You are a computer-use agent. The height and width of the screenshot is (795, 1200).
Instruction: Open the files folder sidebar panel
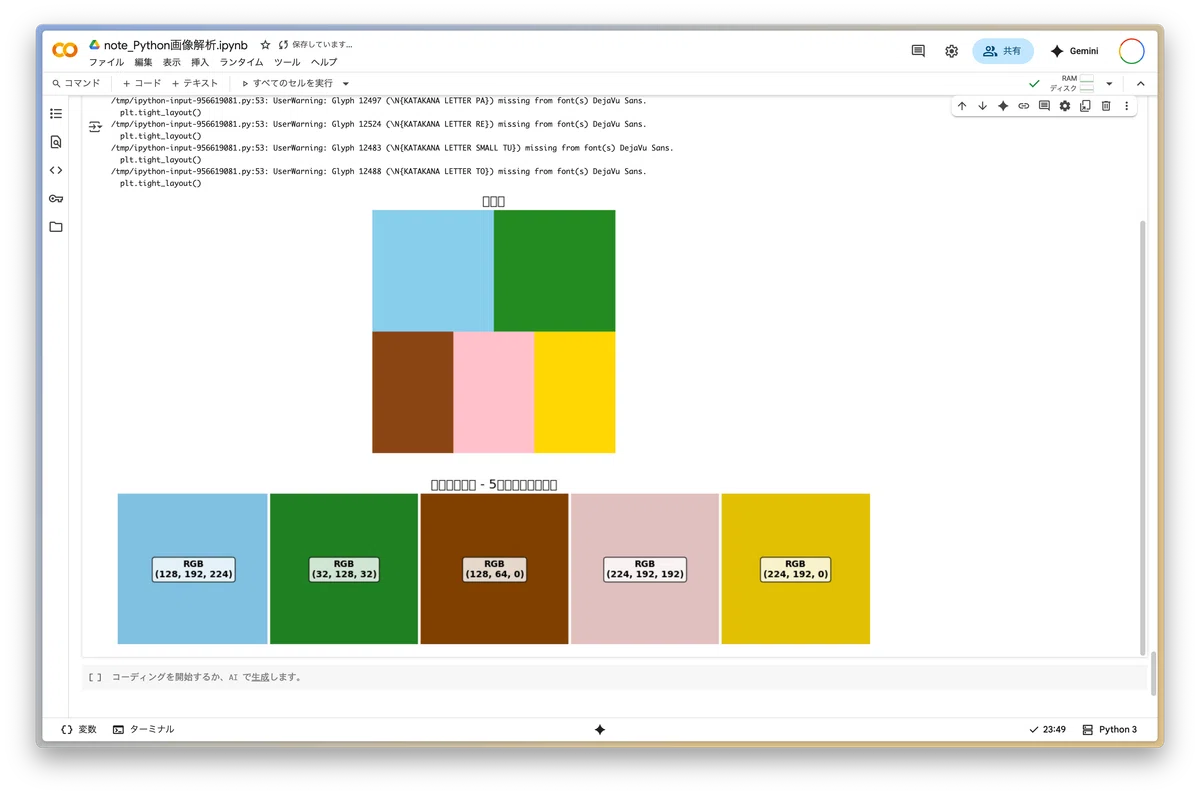coord(56,227)
